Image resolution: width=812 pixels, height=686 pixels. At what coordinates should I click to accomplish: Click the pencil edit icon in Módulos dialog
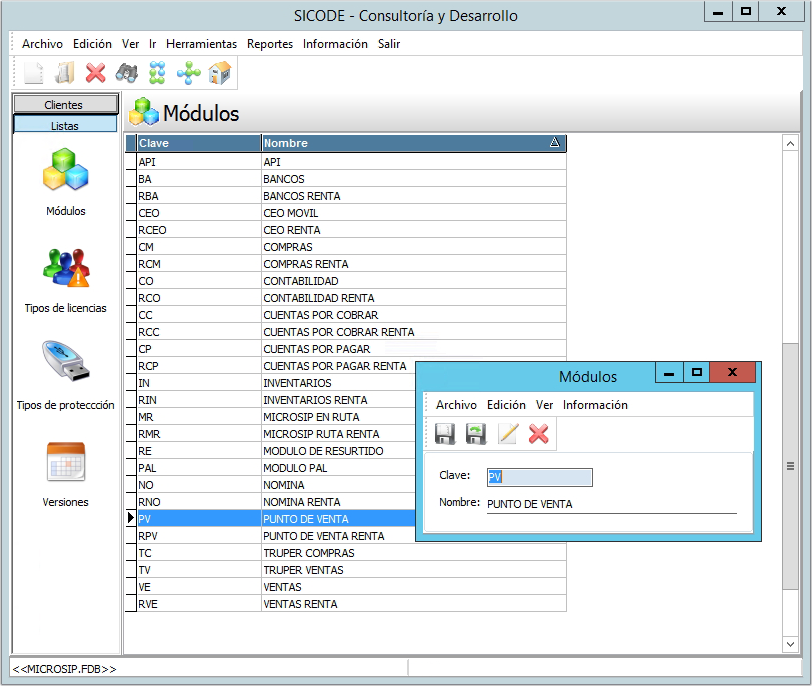[x=508, y=434]
